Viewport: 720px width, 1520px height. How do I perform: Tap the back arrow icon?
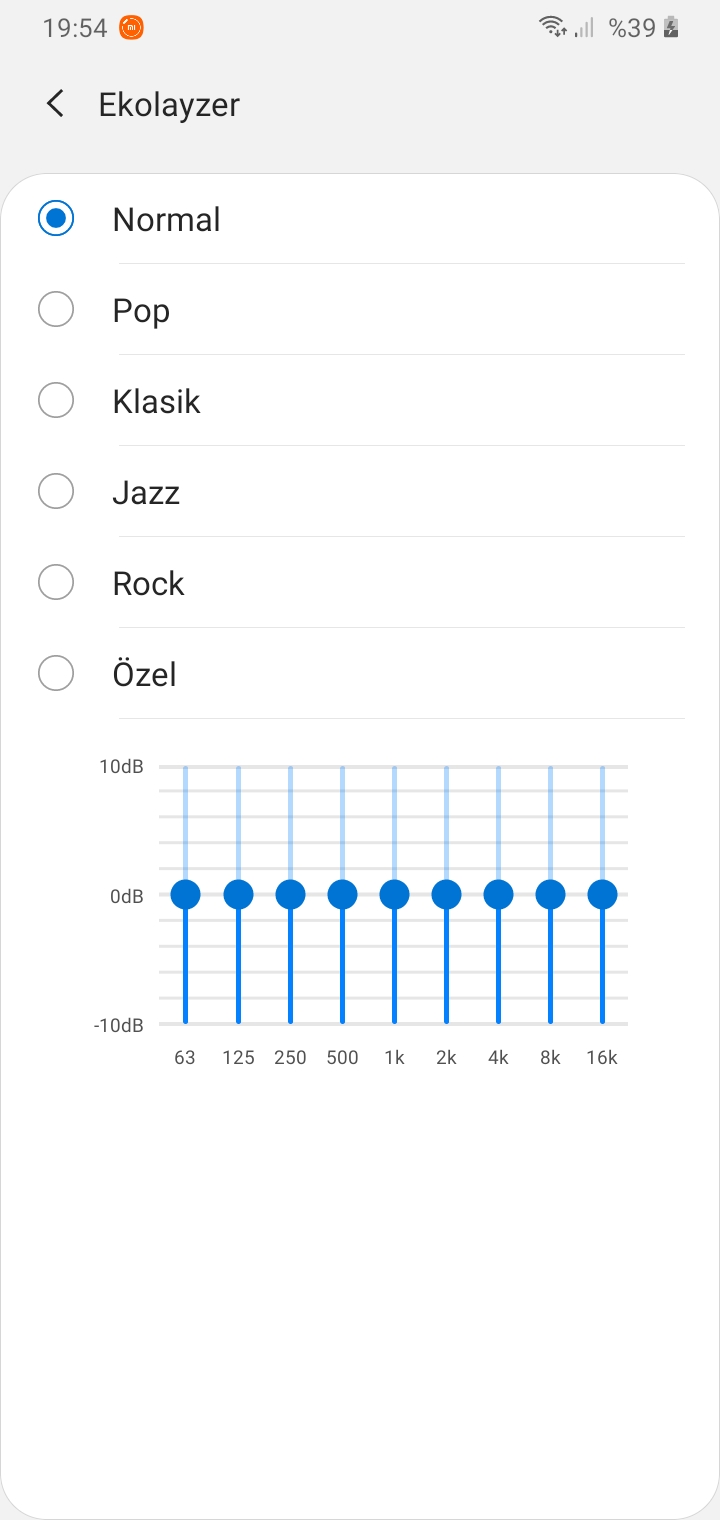tap(55, 104)
